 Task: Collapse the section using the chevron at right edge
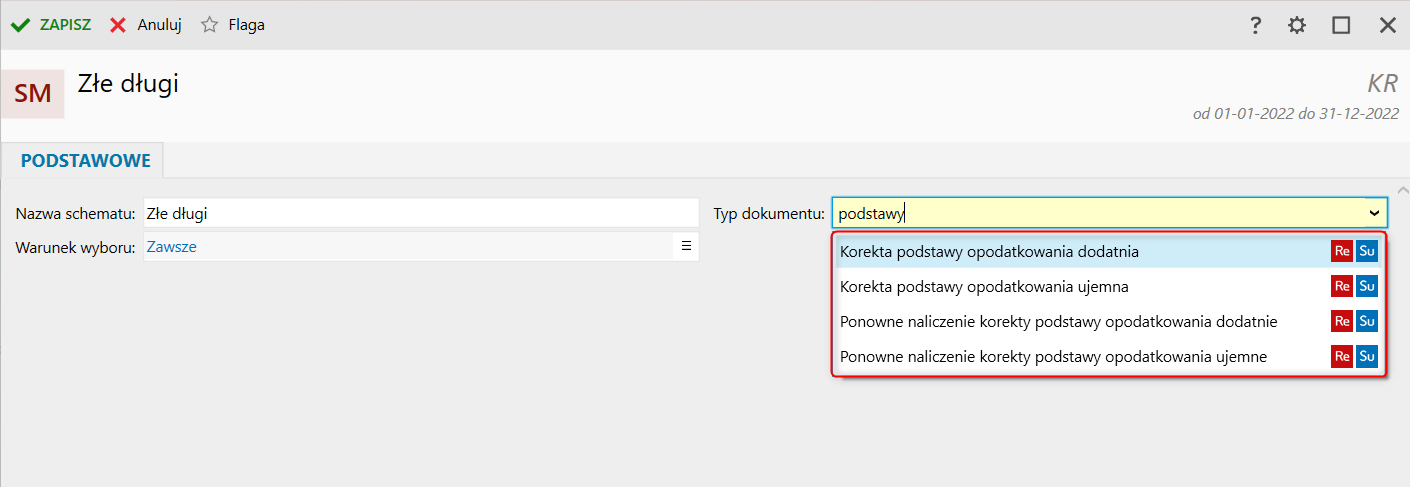(1402, 190)
